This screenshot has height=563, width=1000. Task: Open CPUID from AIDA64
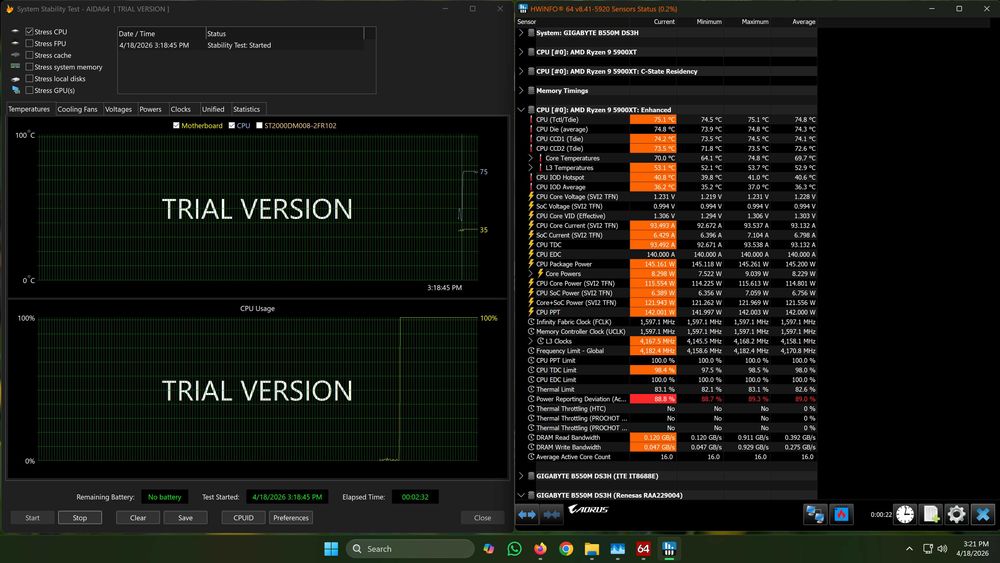244,518
